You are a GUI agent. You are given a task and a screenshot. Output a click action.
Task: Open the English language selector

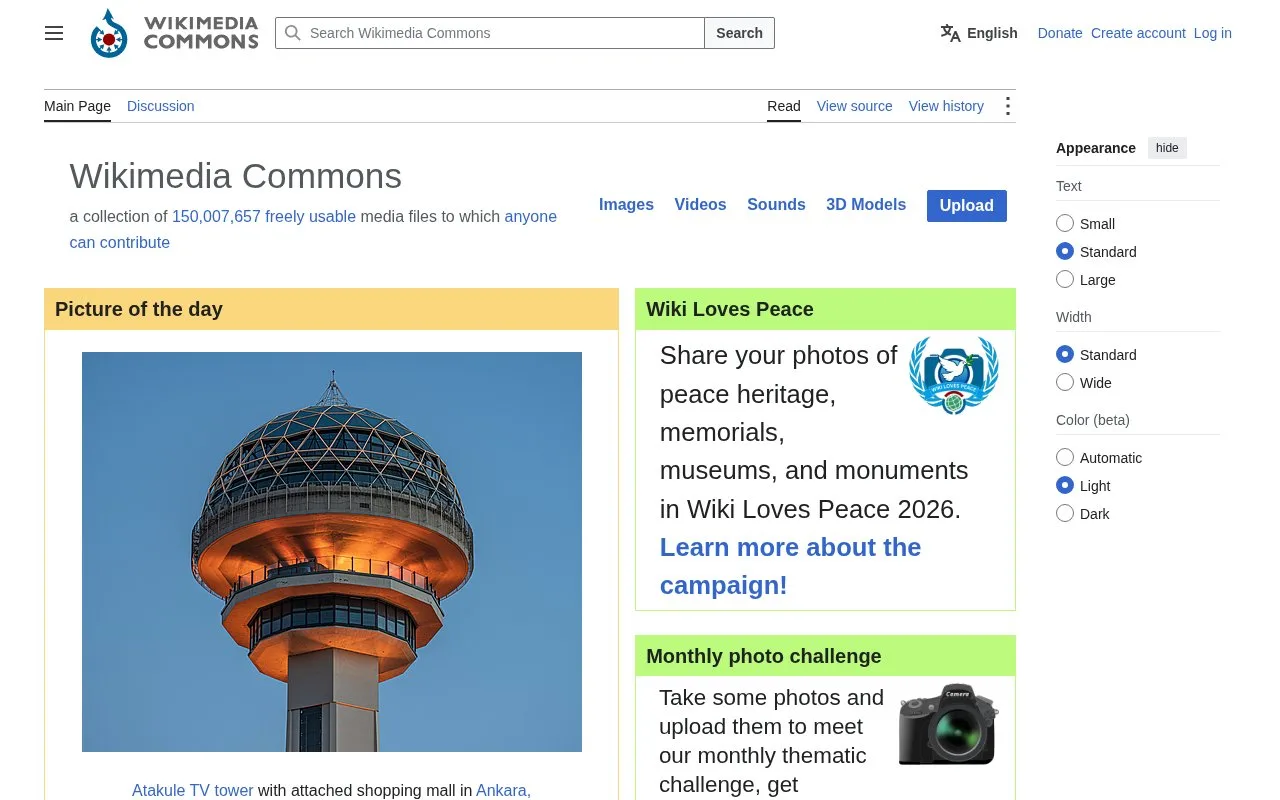[979, 33]
